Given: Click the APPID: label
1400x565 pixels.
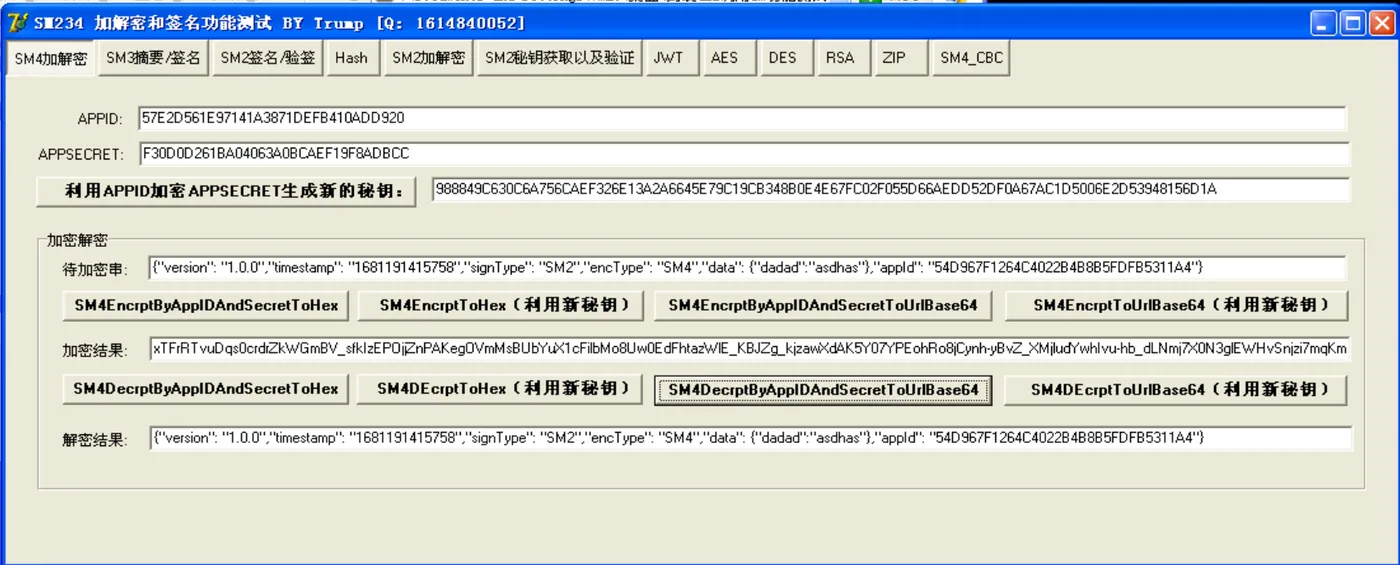Looking at the screenshot, I should 100,119.
